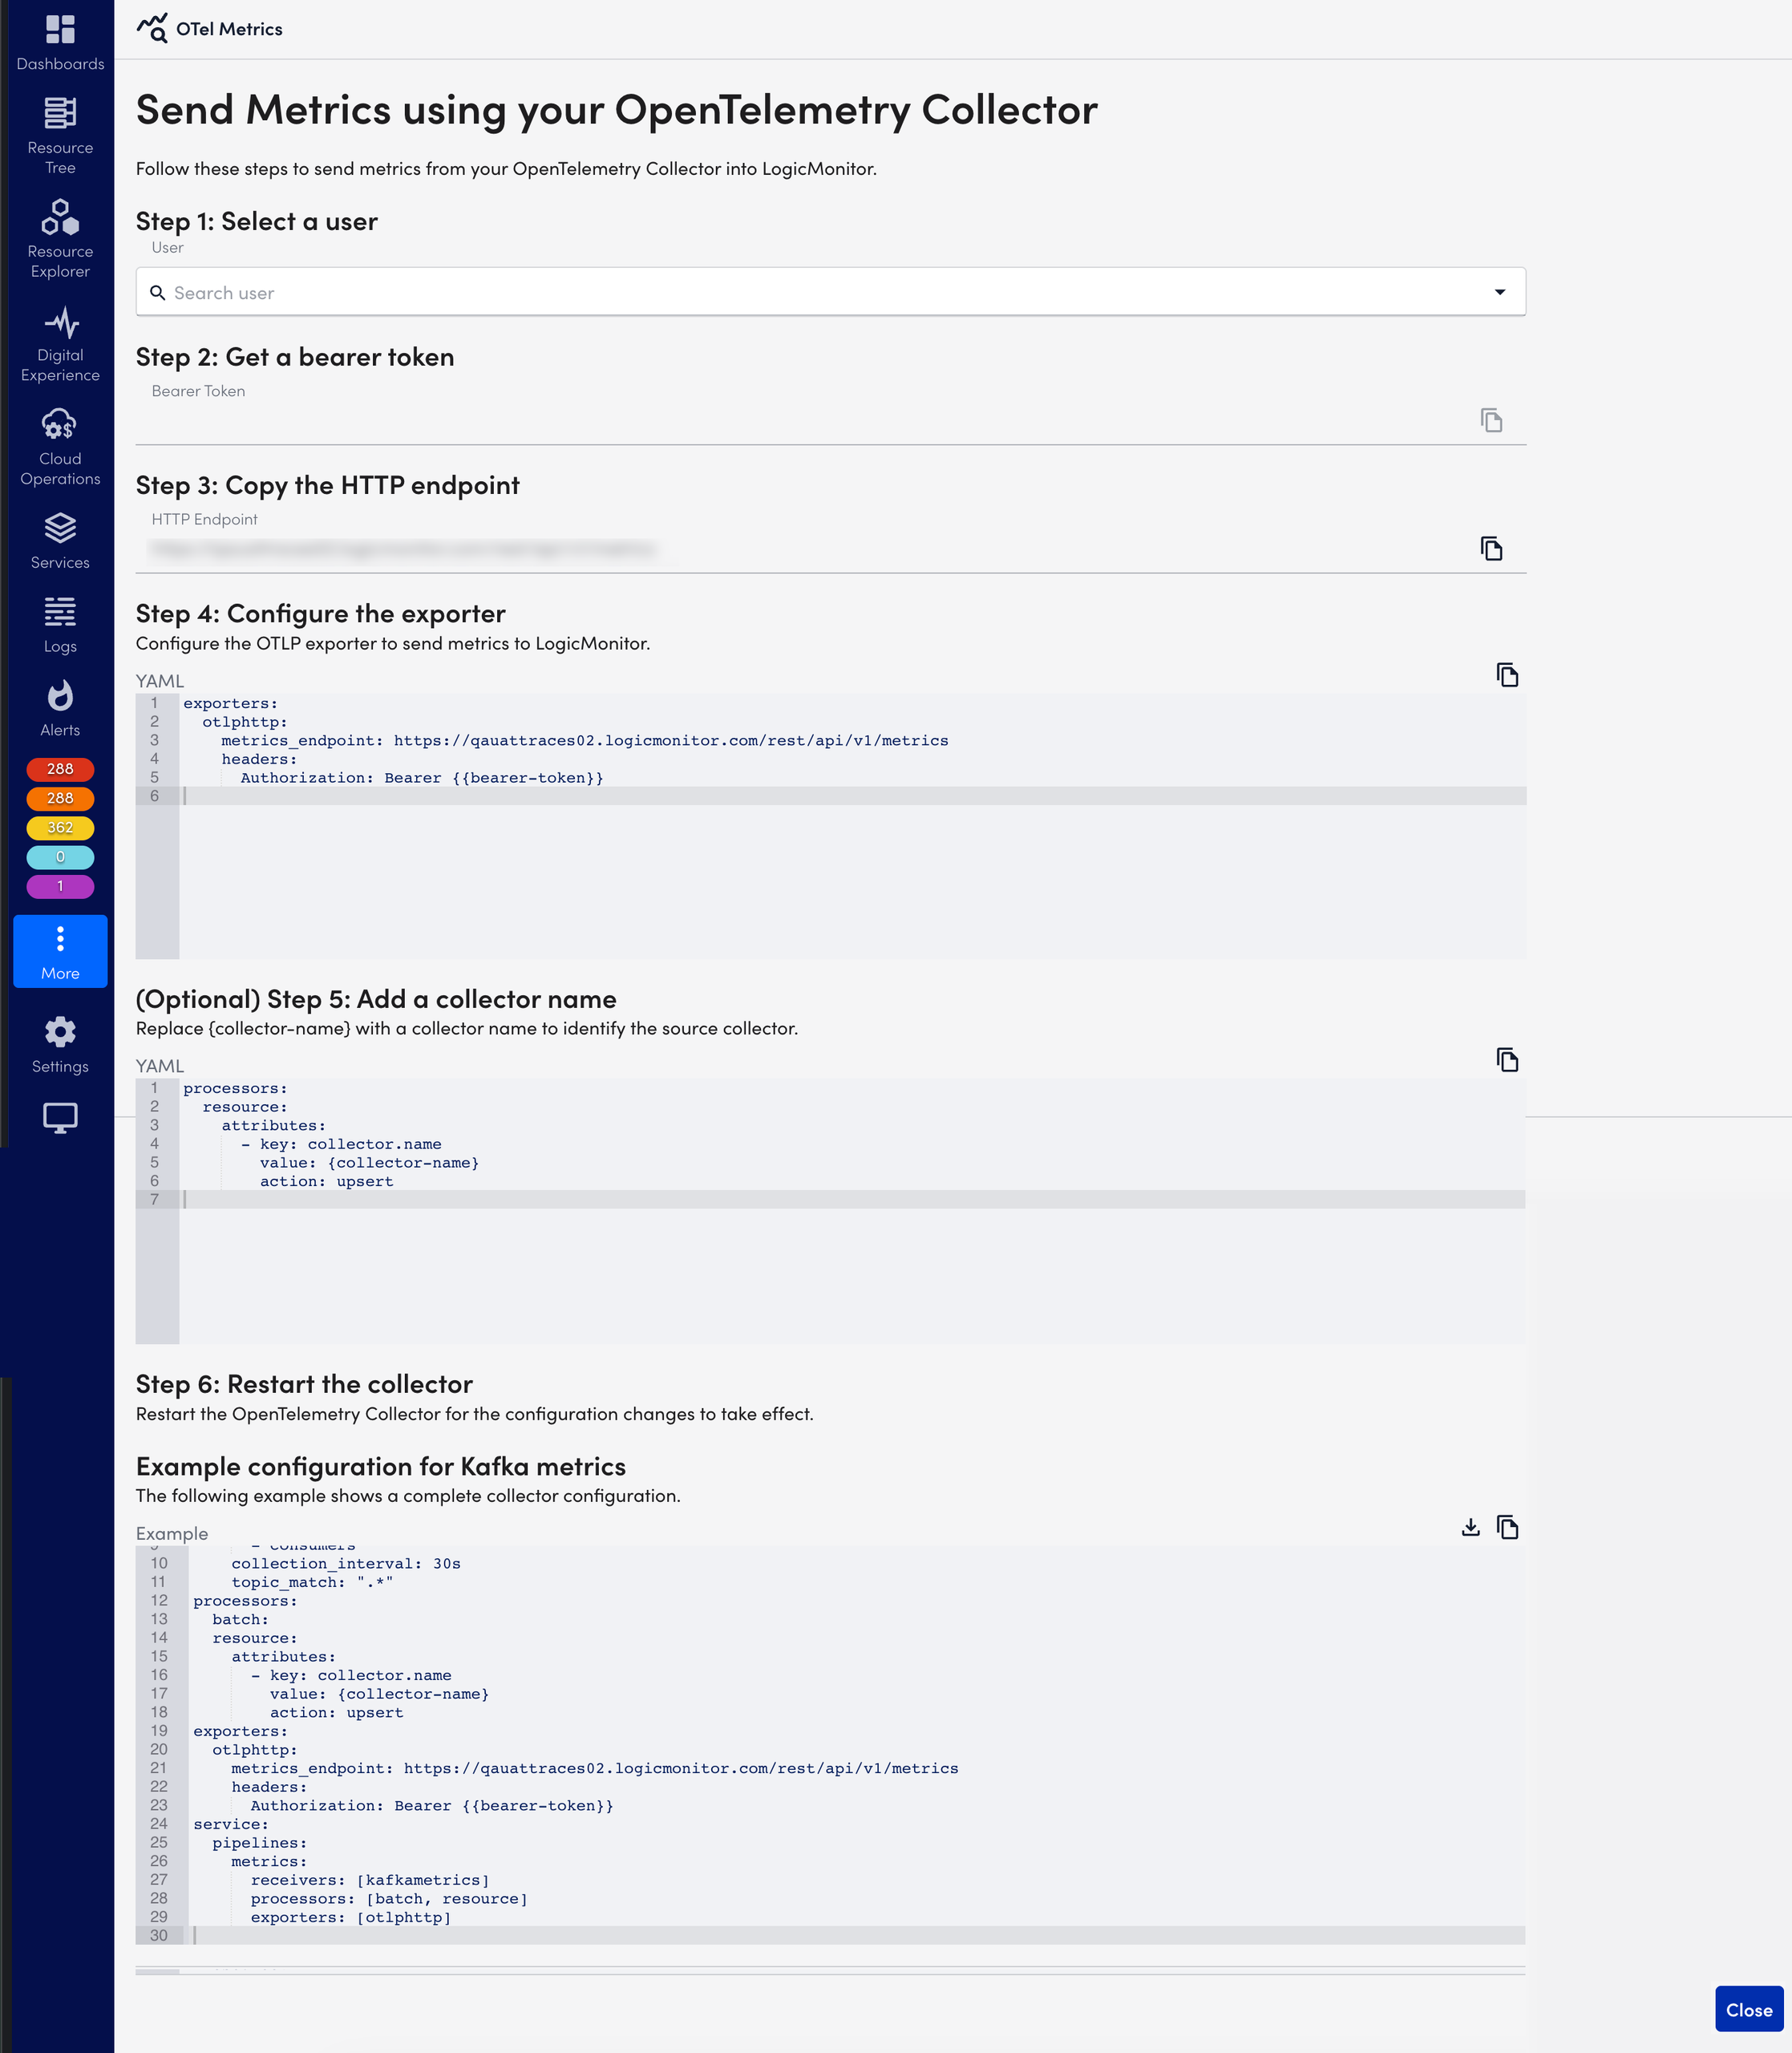Click the blurred HTTP Endpoint value
The image size is (1792, 2053).
pyautogui.click(x=405, y=548)
